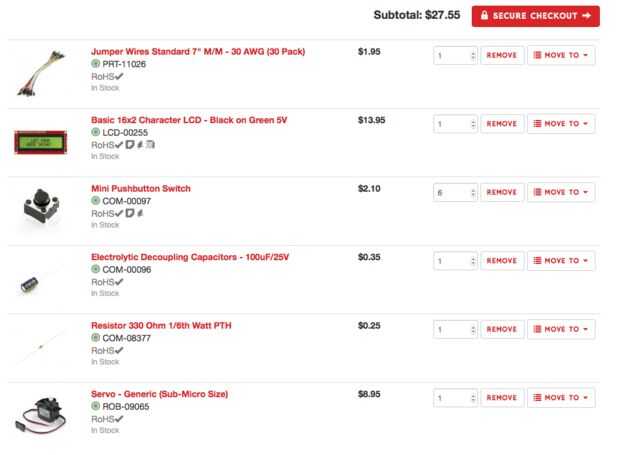Viewport: 620px width, 455px height.
Task: Click the quantity stepper for the Resistor item
Action: (472, 329)
